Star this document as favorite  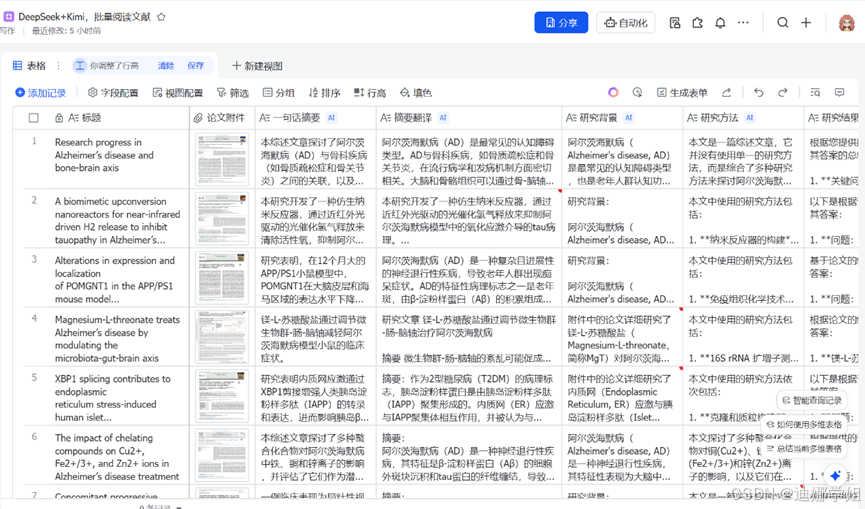coord(161,17)
